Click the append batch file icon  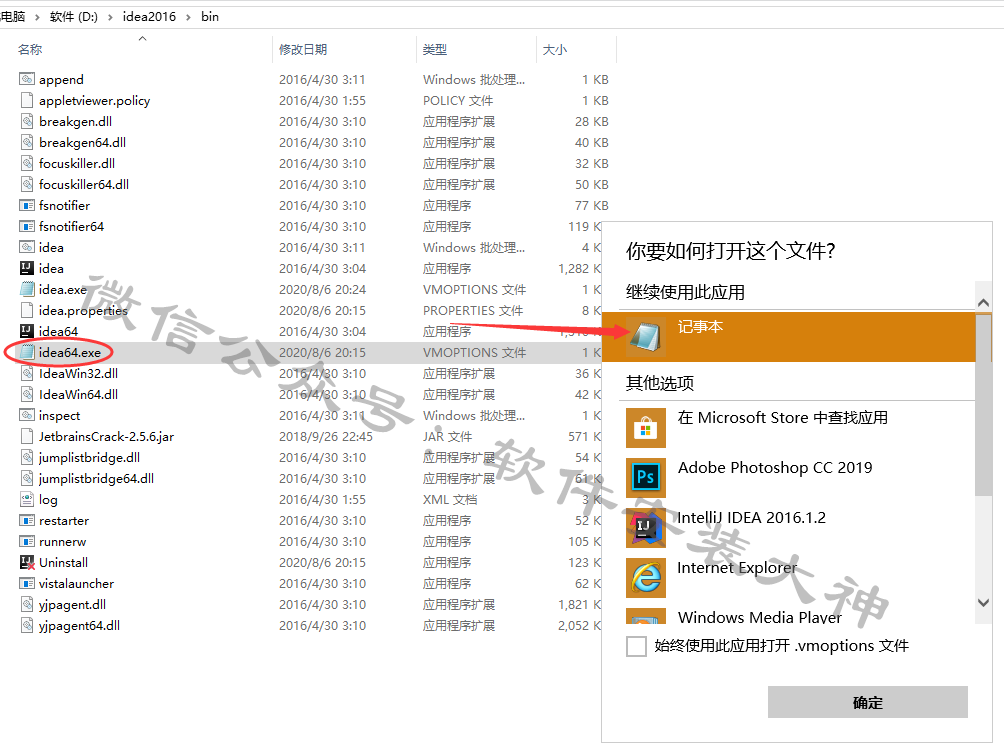click(27, 79)
